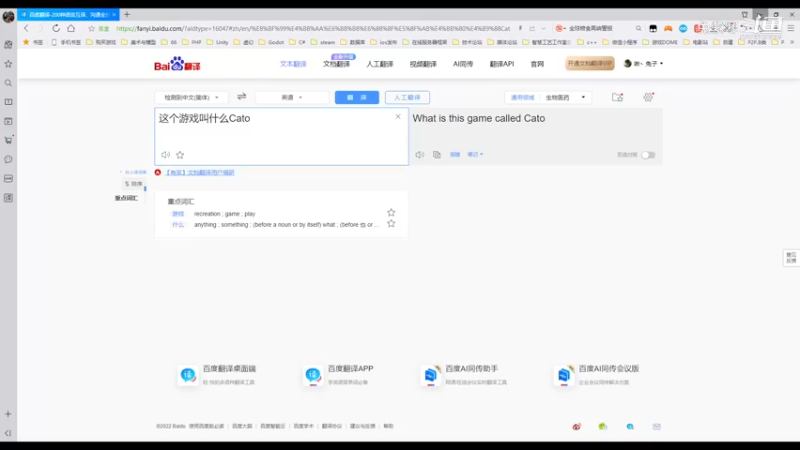
Task: Favorite the source text with the star
Action: (x=180, y=155)
